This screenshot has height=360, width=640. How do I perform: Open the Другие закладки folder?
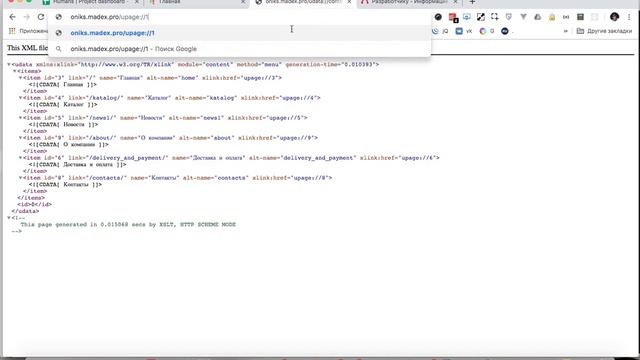tap(604, 31)
